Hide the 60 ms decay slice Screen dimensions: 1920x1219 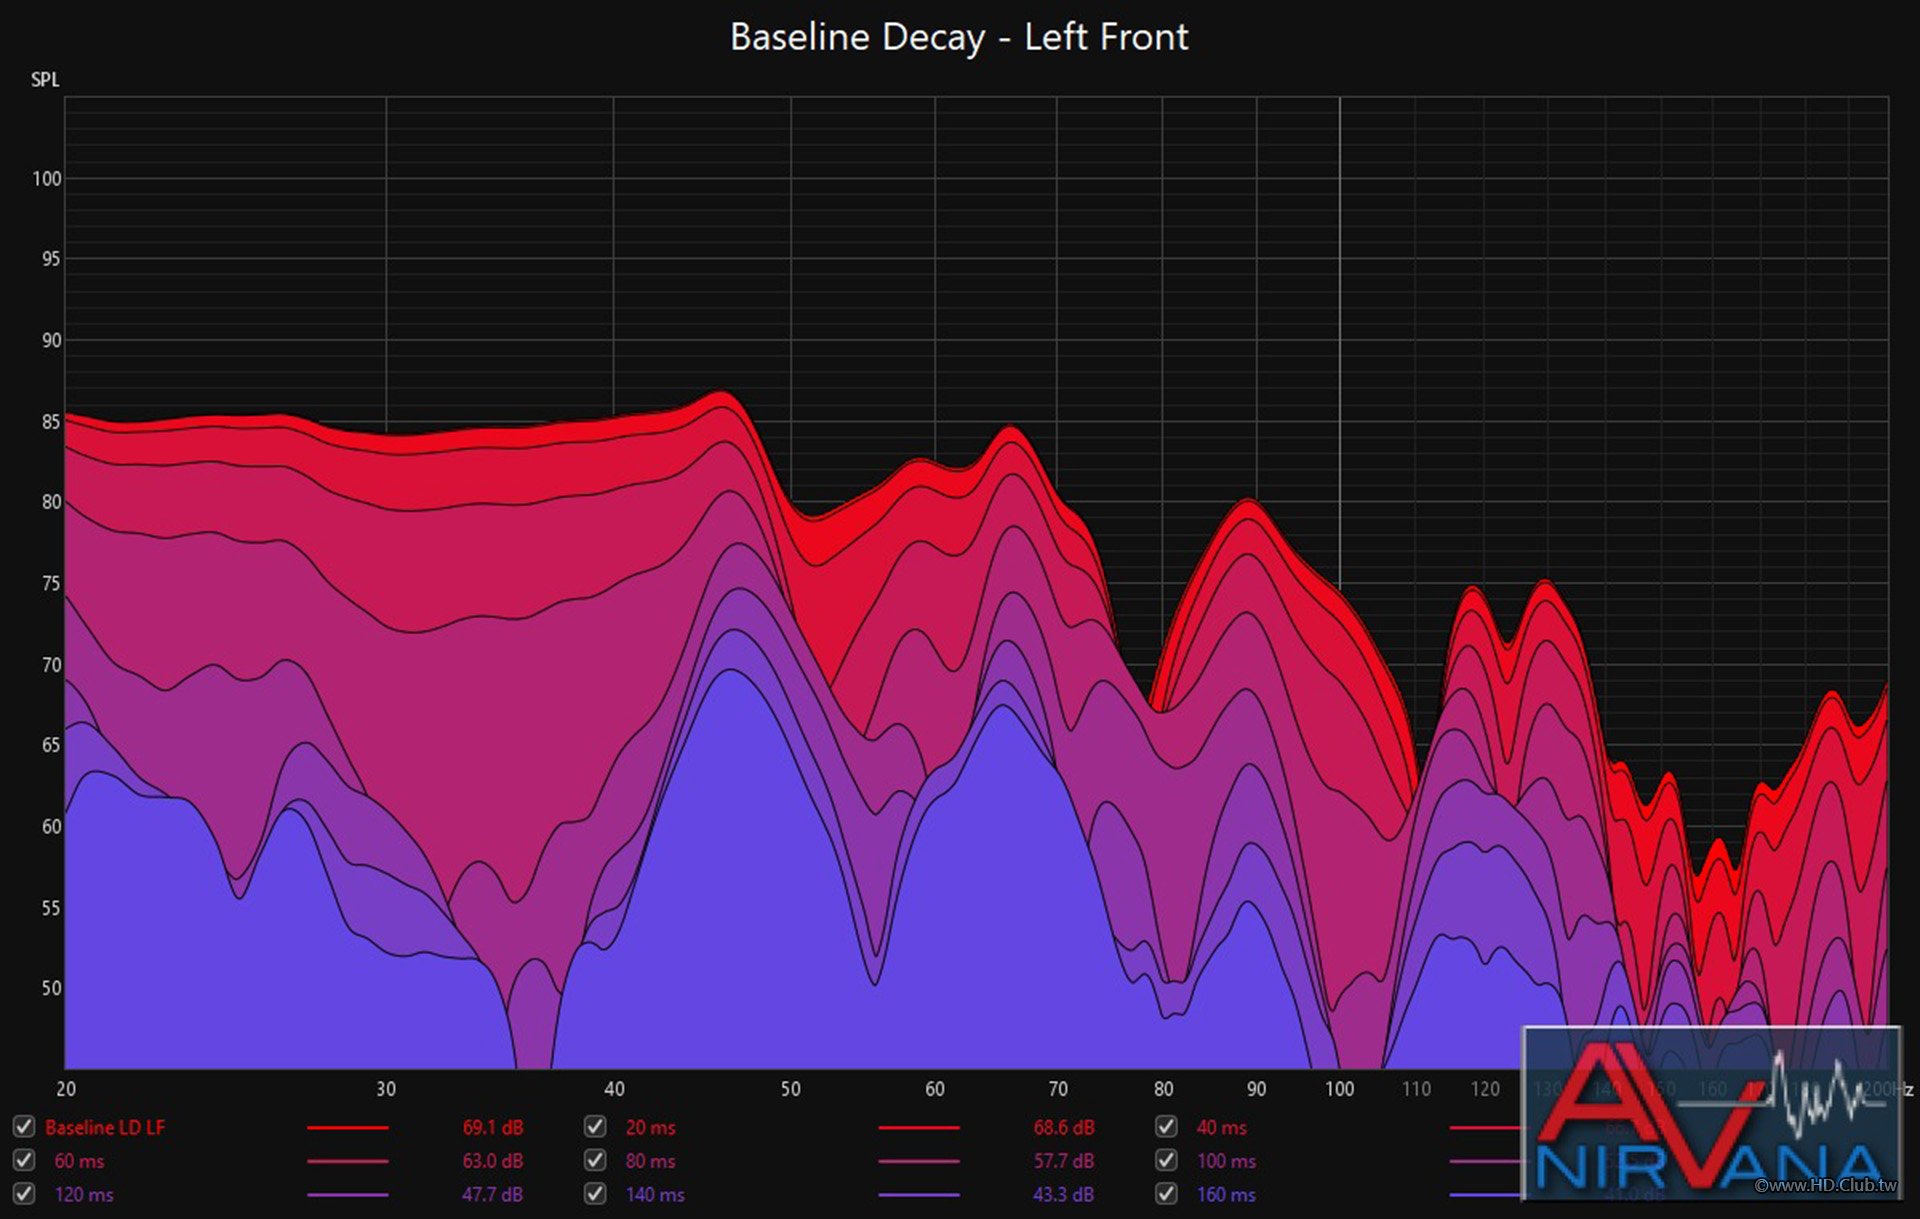click(24, 1161)
